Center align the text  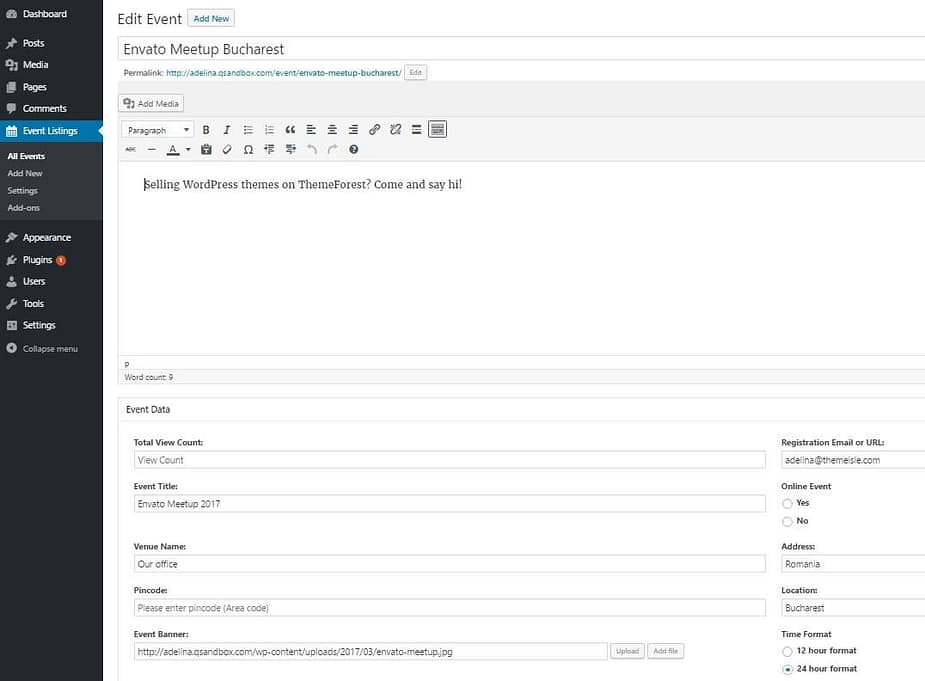point(332,129)
